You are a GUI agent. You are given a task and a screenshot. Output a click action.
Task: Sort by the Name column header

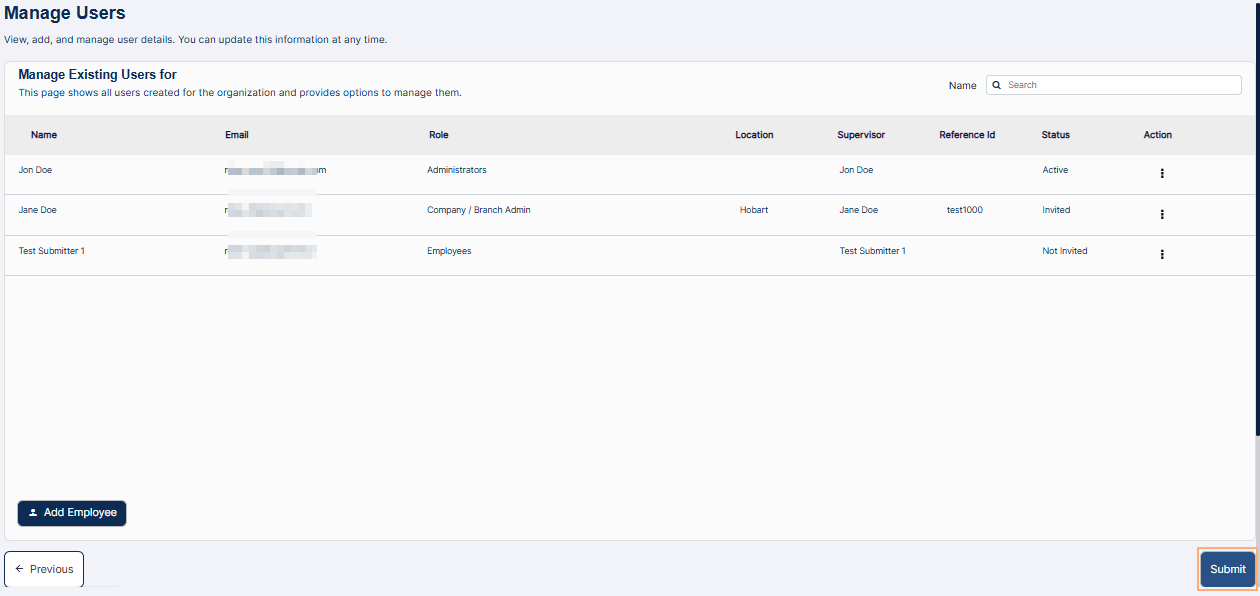[44, 135]
